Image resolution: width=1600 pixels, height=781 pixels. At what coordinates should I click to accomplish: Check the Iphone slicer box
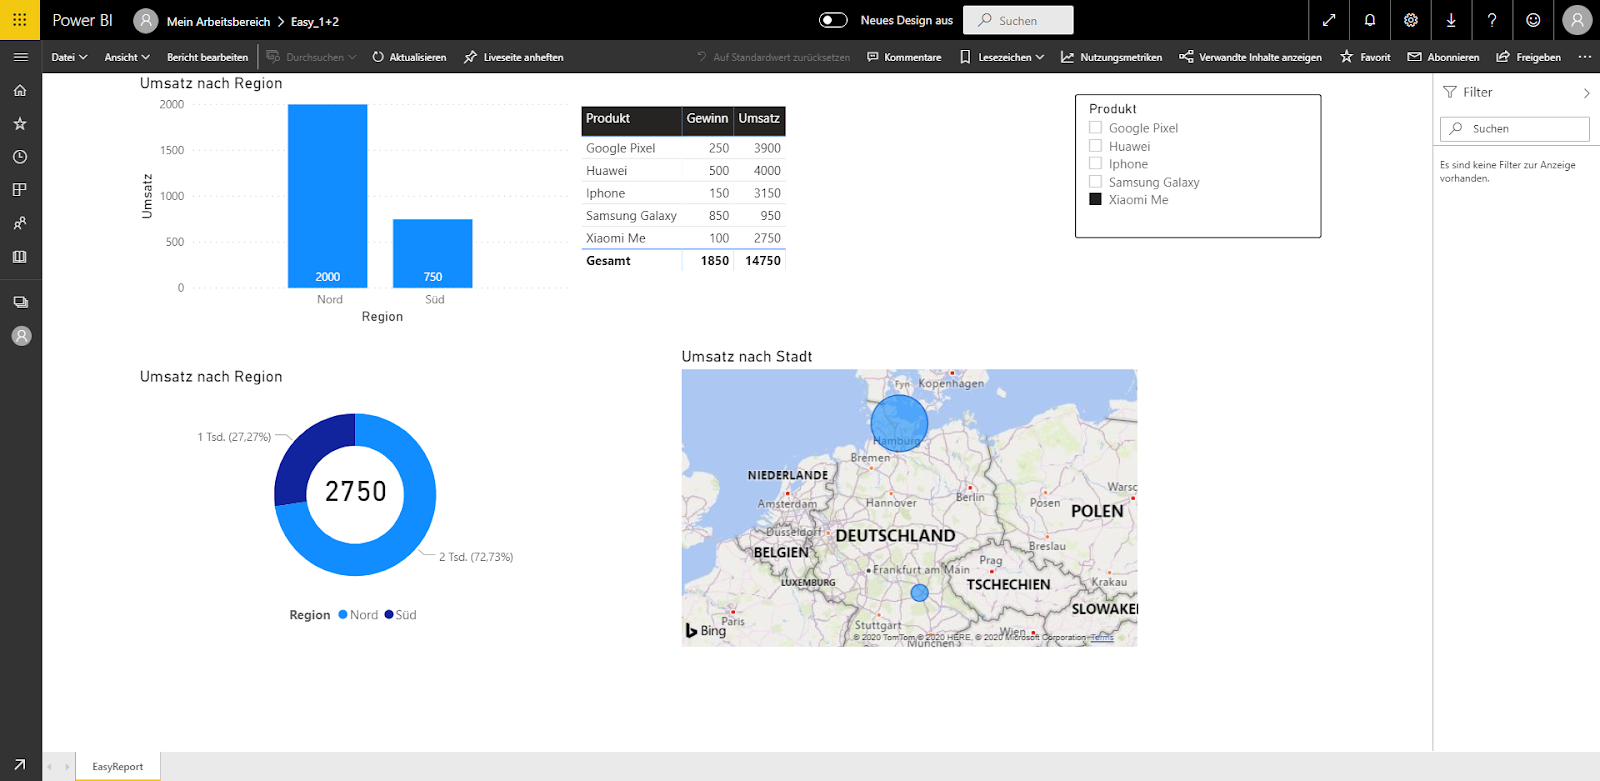tap(1095, 164)
